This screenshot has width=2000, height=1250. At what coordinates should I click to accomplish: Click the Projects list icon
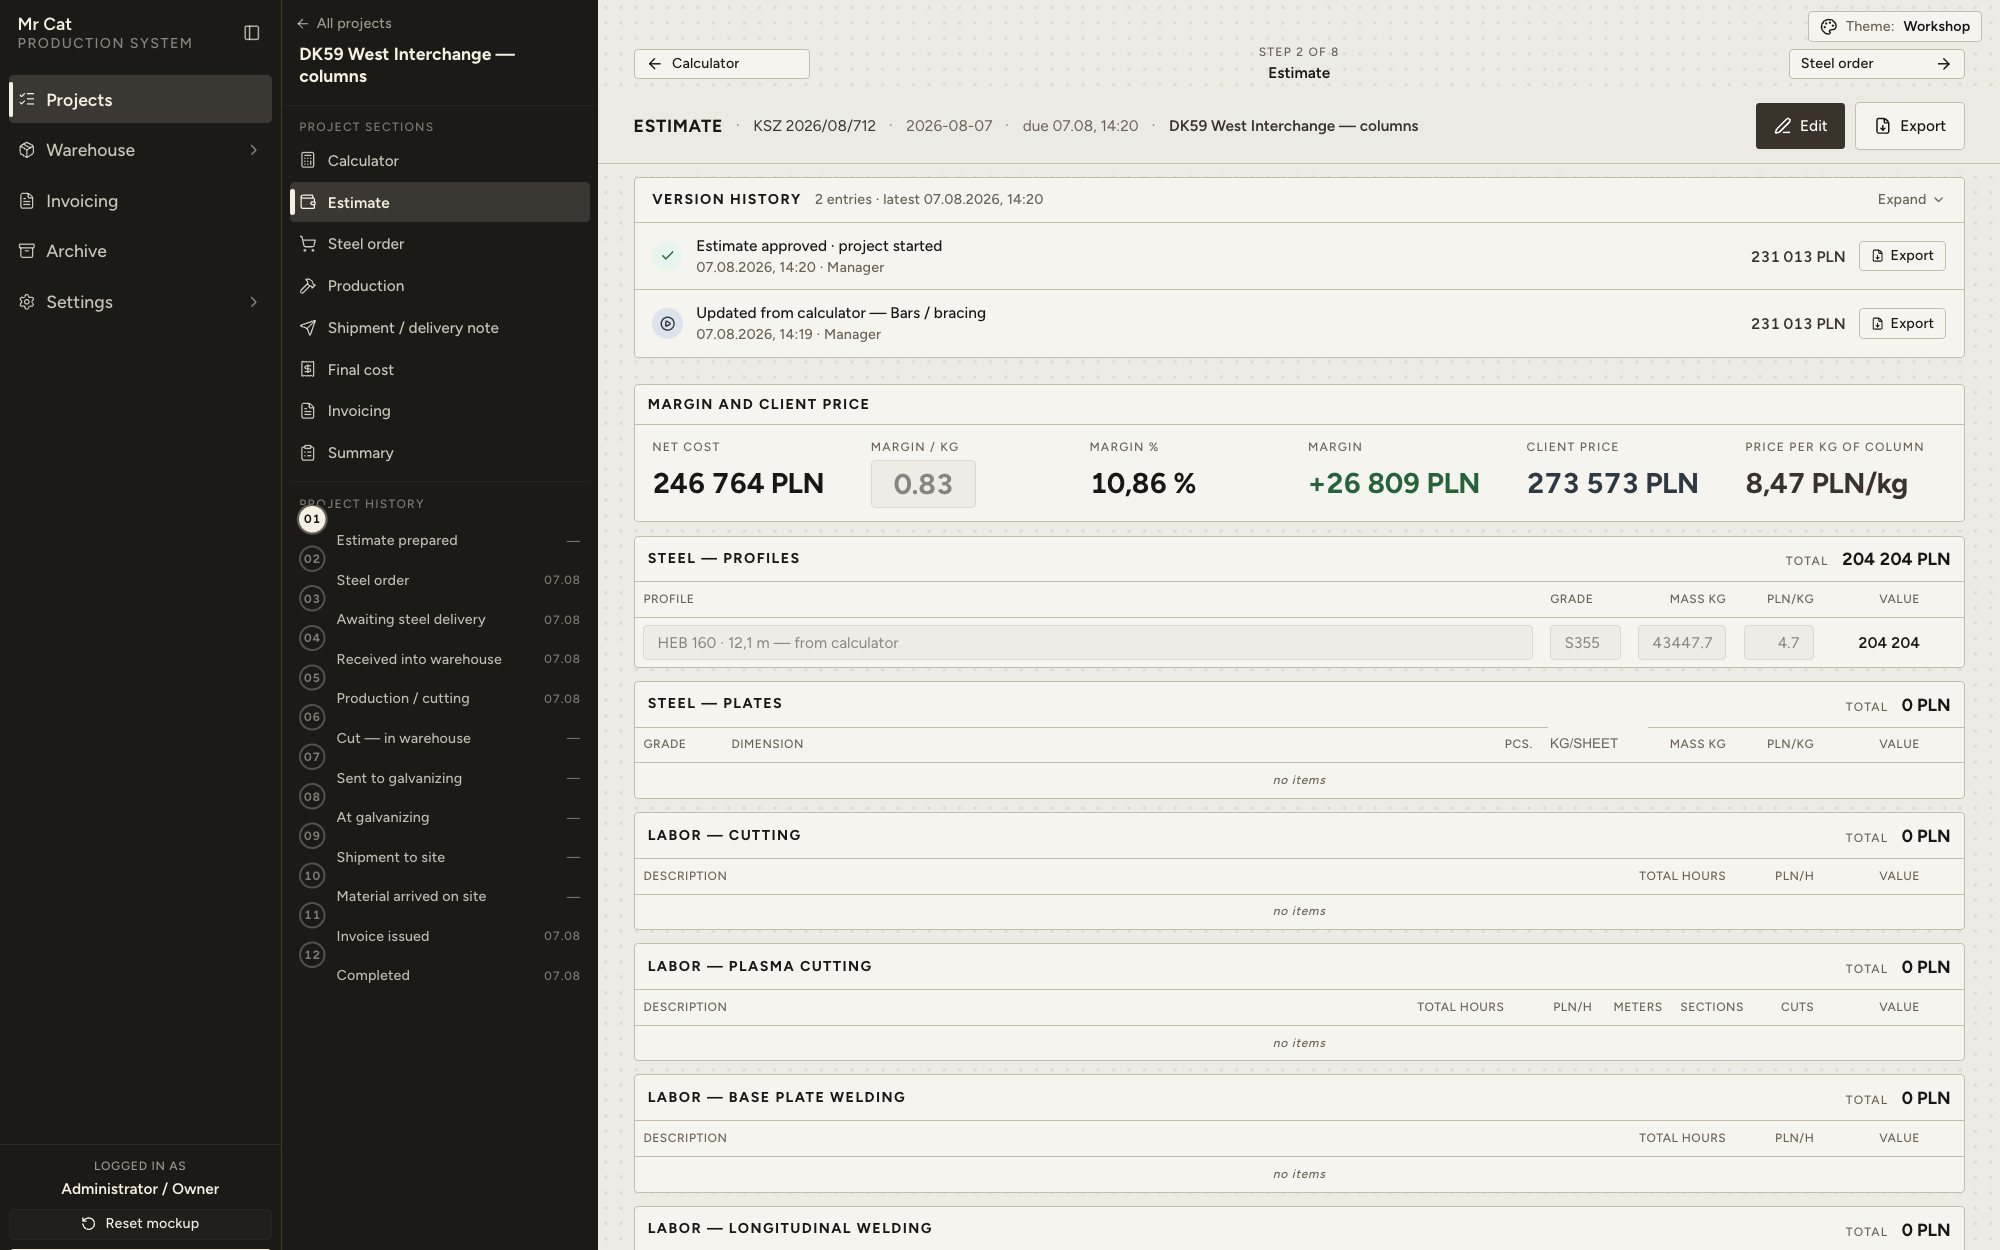pyautogui.click(x=27, y=99)
